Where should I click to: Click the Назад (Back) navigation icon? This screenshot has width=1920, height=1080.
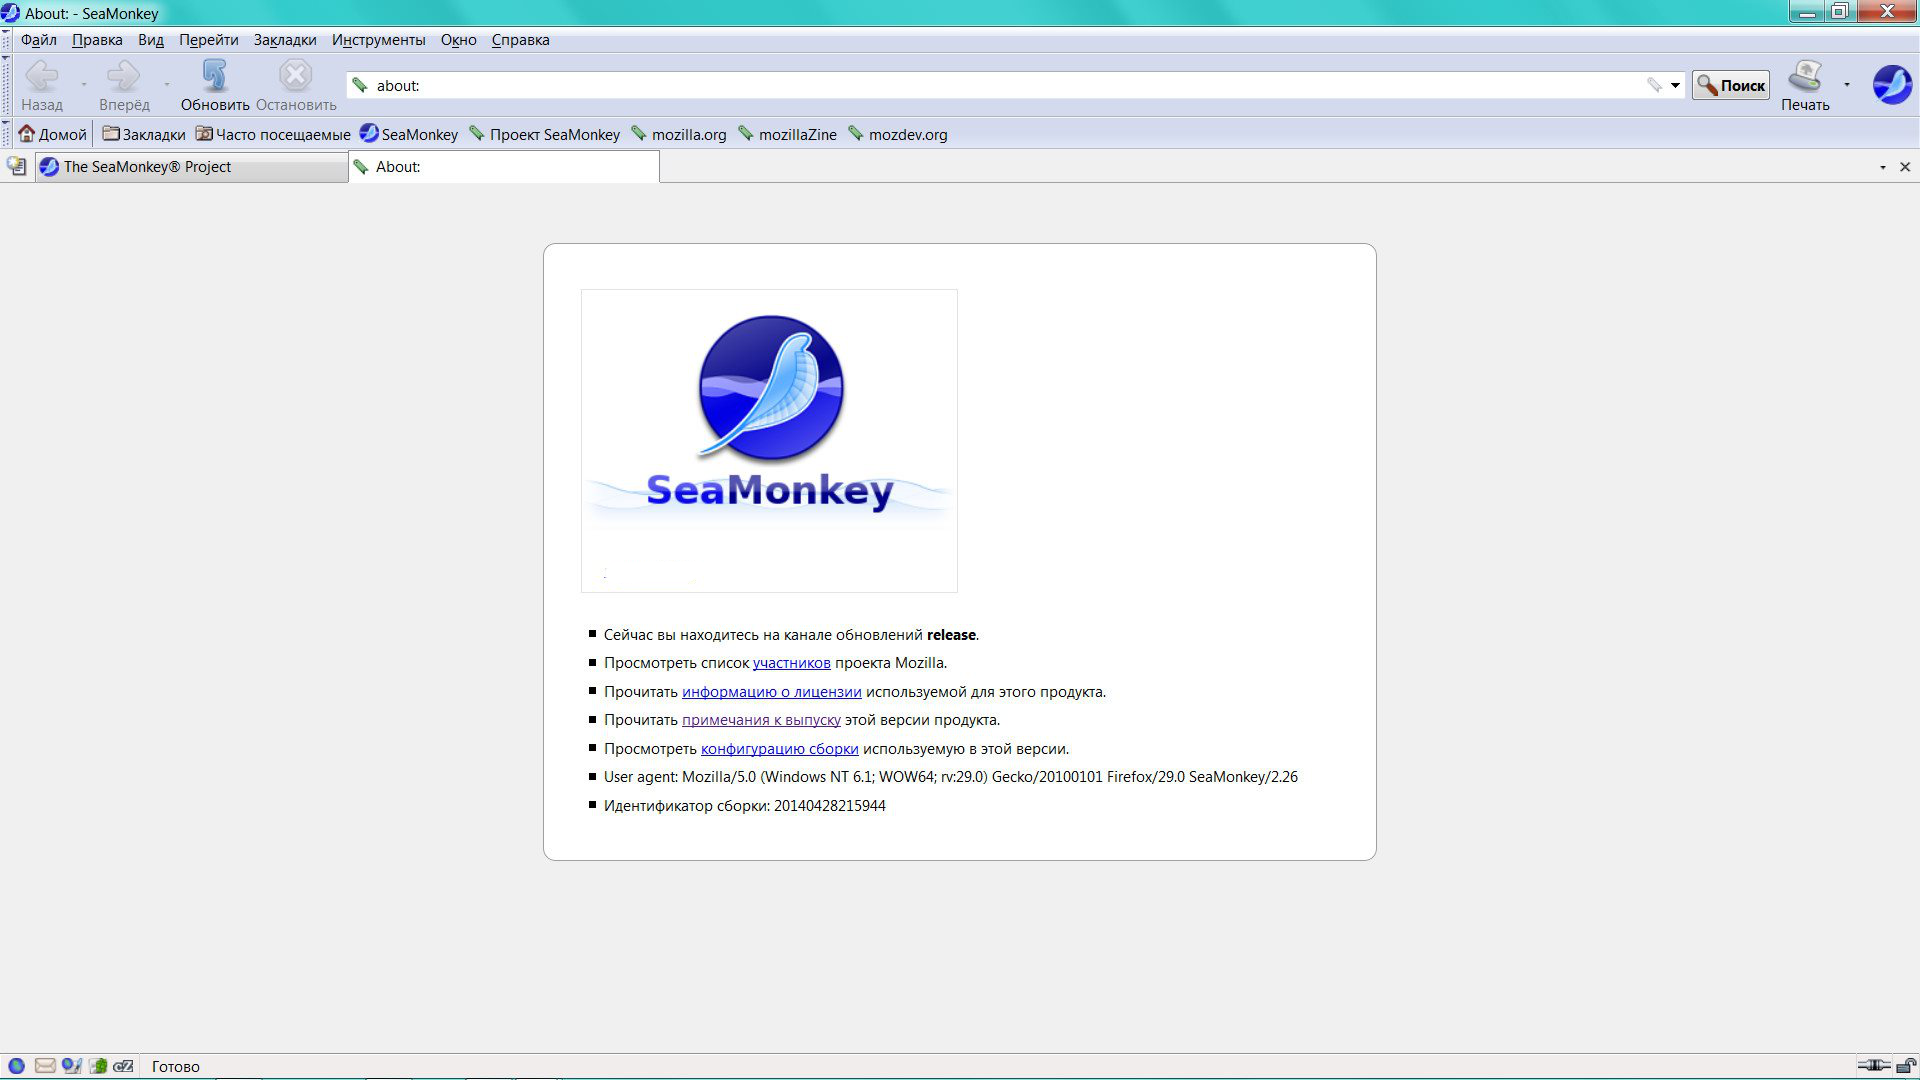point(42,76)
